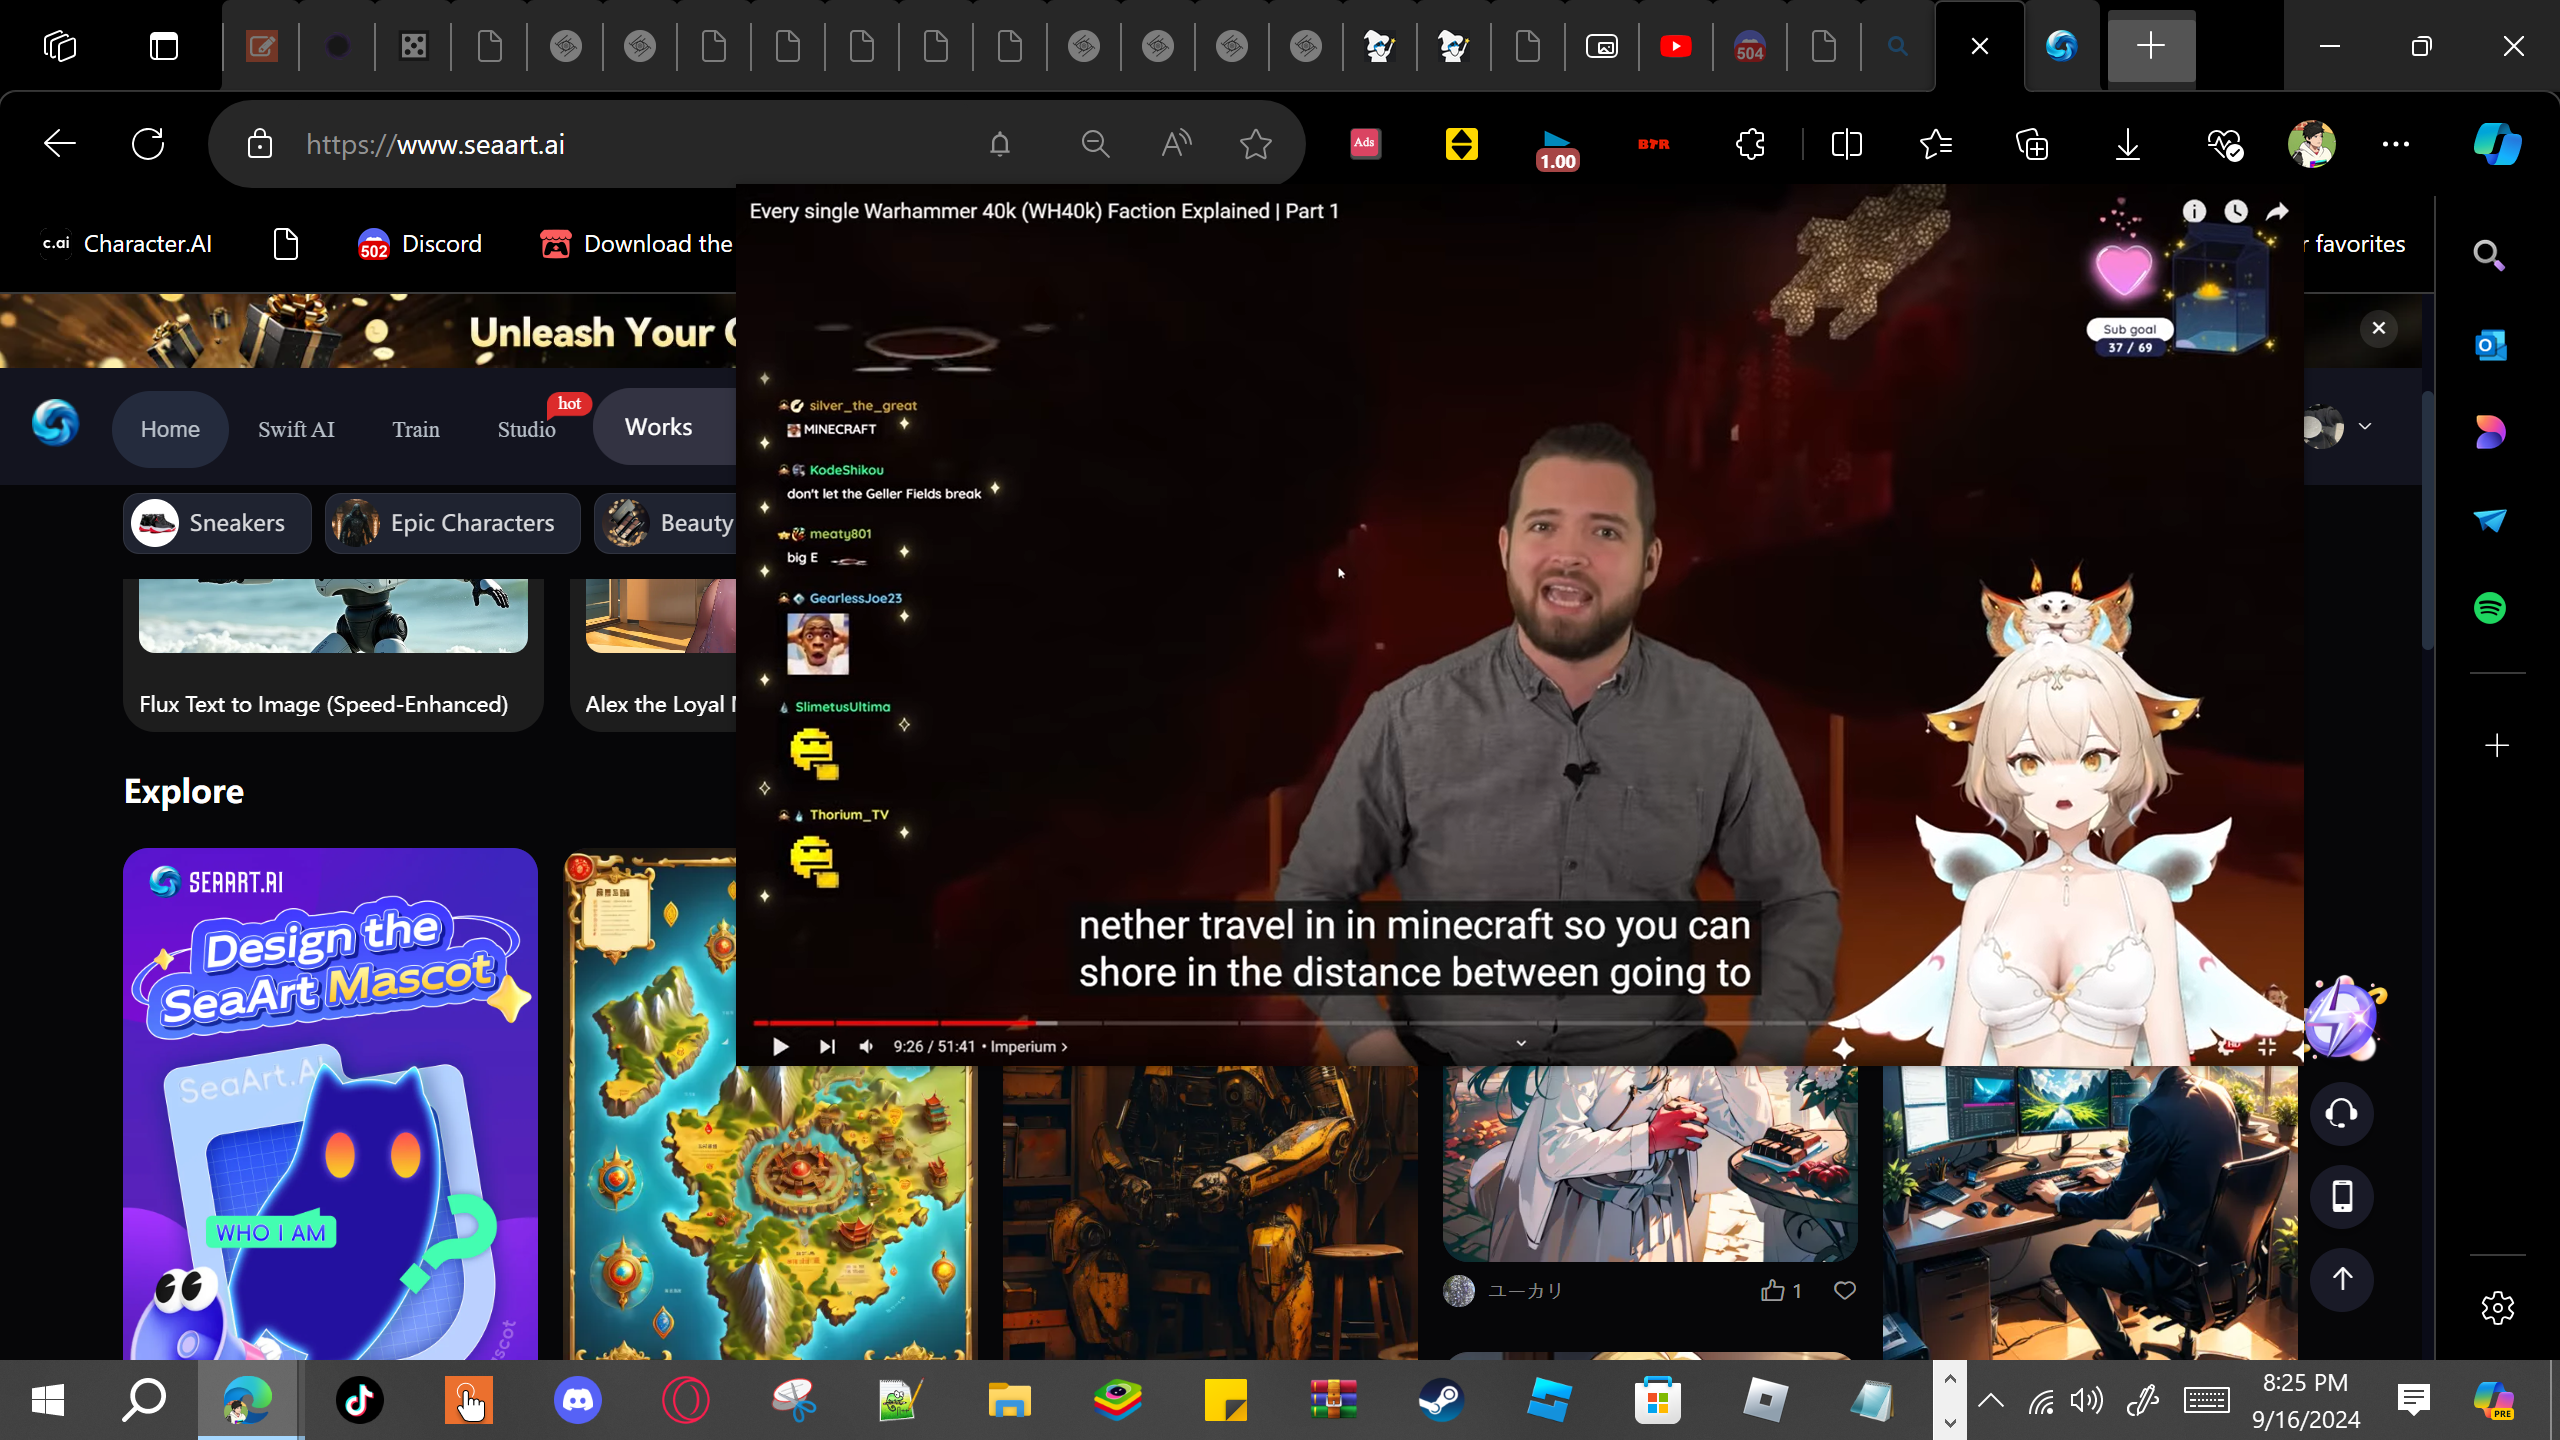The image size is (2560, 1440).
Task: Share the video with arrow icon
Action: pos(2277,211)
